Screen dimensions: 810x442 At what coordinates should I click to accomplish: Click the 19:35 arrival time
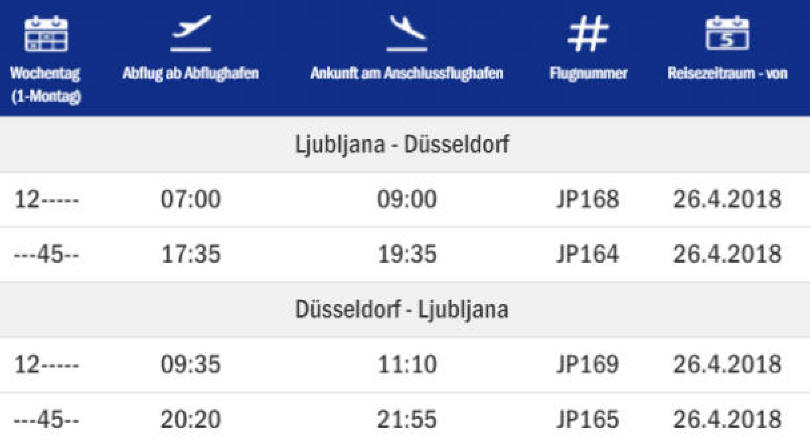point(407,254)
